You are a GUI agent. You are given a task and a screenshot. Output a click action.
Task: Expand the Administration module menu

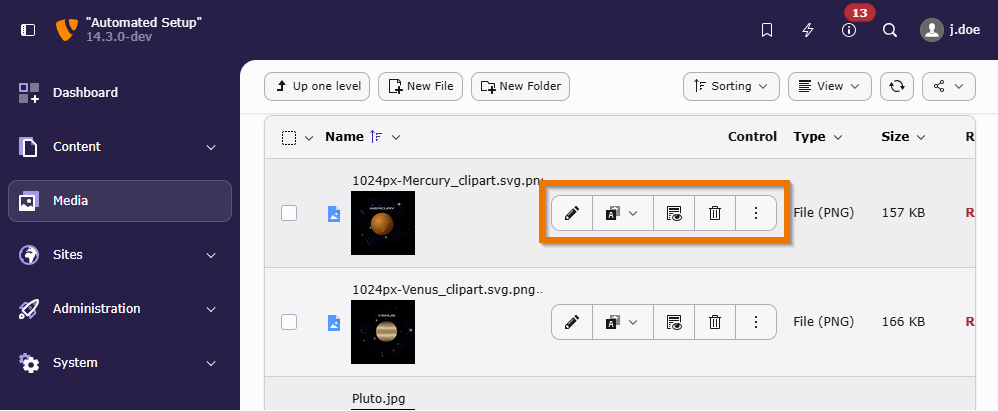coord(120,309)
